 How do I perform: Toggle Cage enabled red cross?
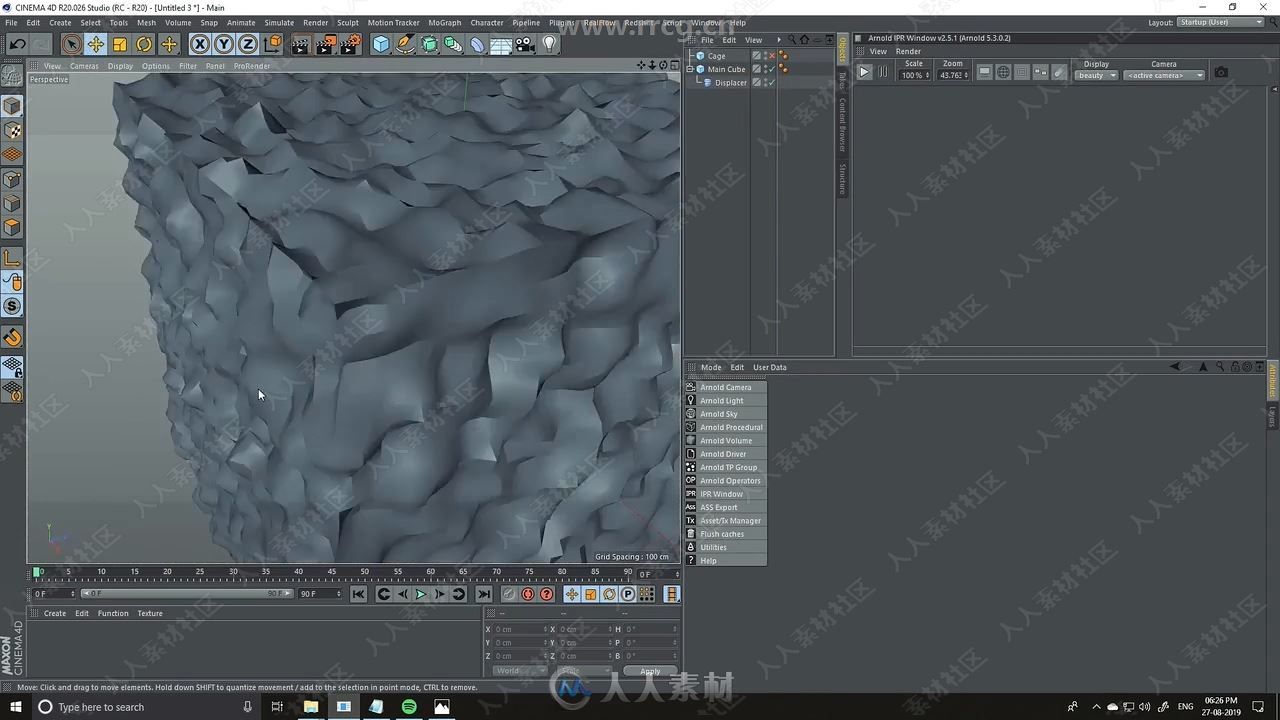point(771,56)
